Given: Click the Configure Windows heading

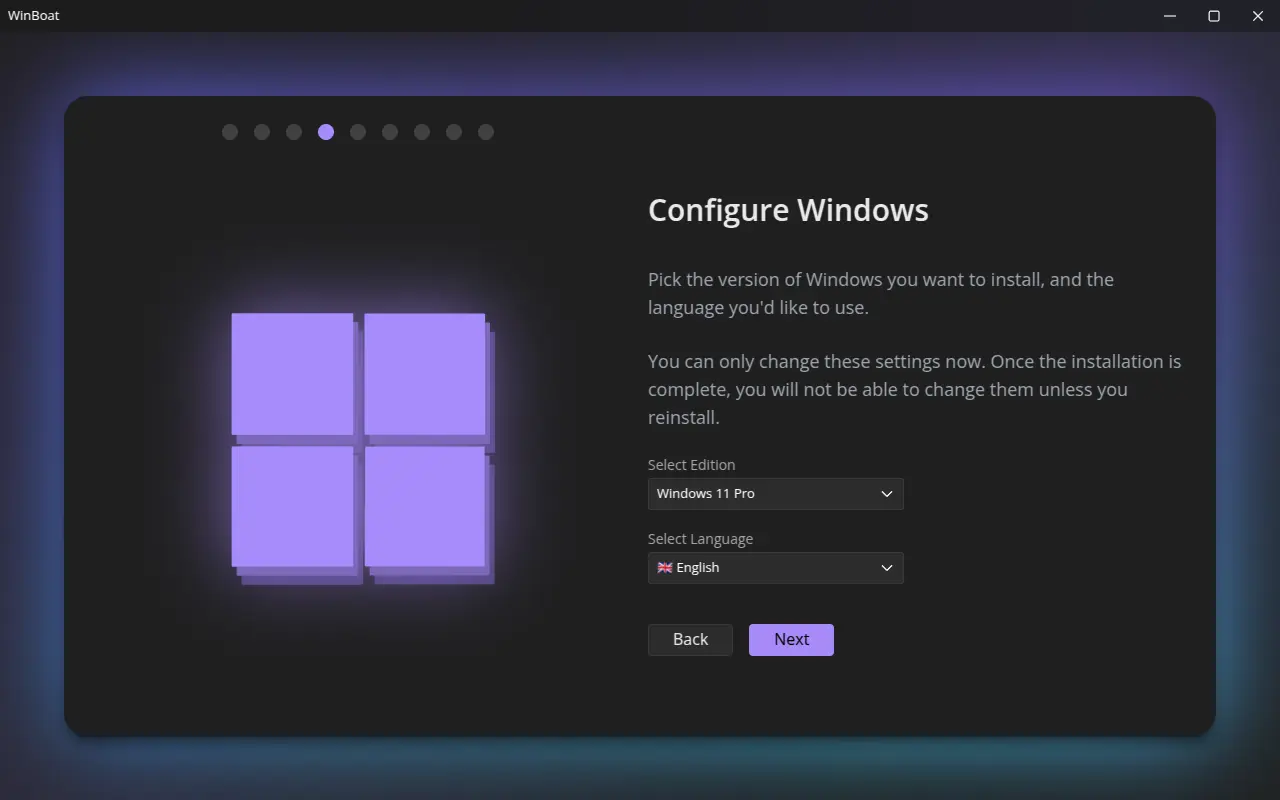Looking at the screenshot, I should [788, 210].
